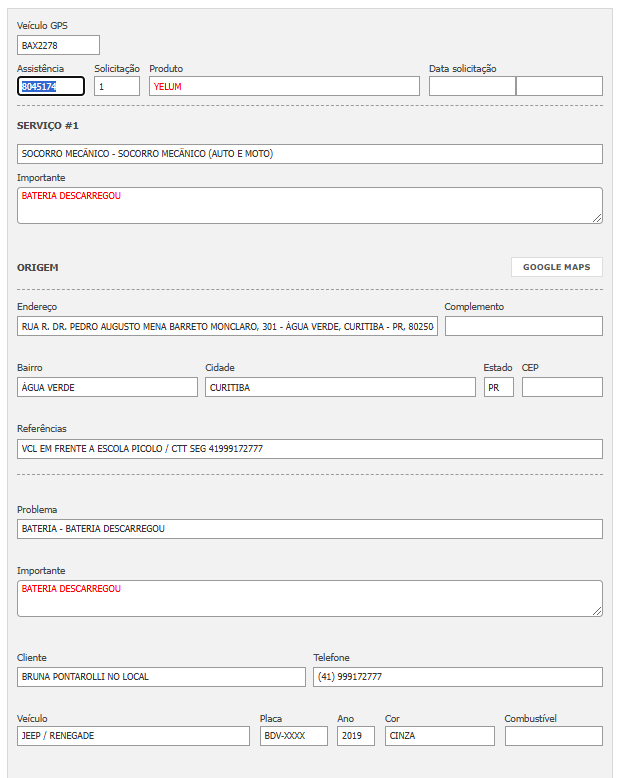Click the GOOGLE MAPS button
The image size is (617, 778).
556,267
